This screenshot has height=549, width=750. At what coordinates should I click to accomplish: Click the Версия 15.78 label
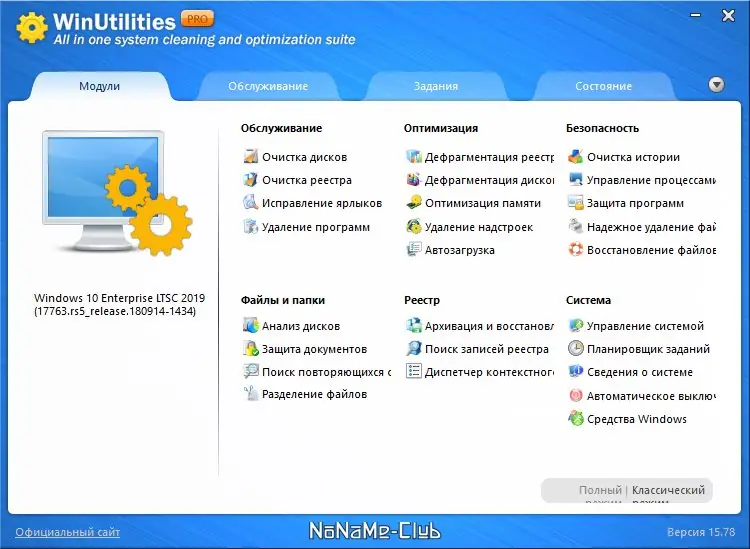click(x=701, y=532)
